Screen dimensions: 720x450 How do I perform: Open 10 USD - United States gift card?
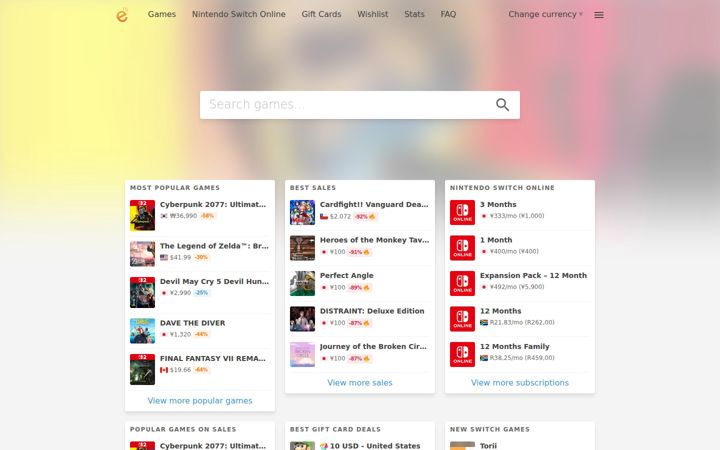pos(375,446)
